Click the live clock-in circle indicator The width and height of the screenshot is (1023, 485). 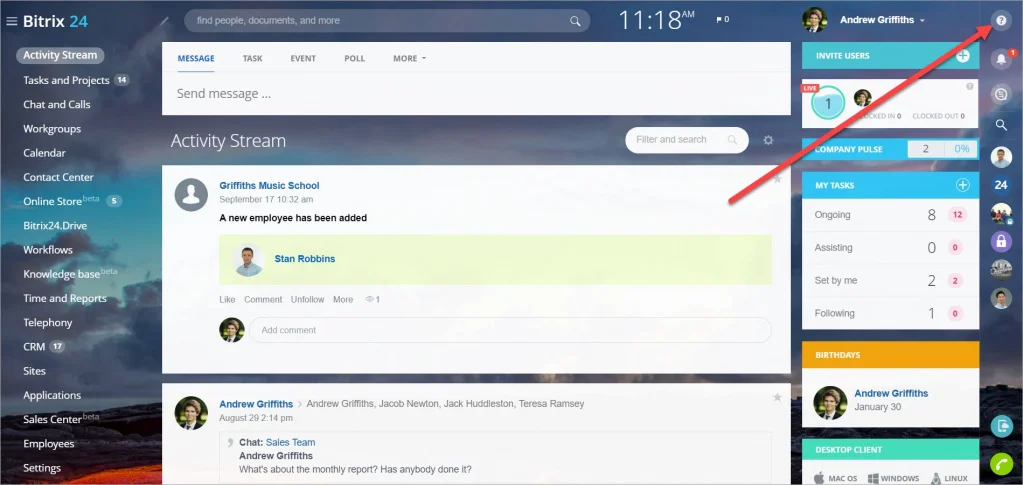point(828,102)
